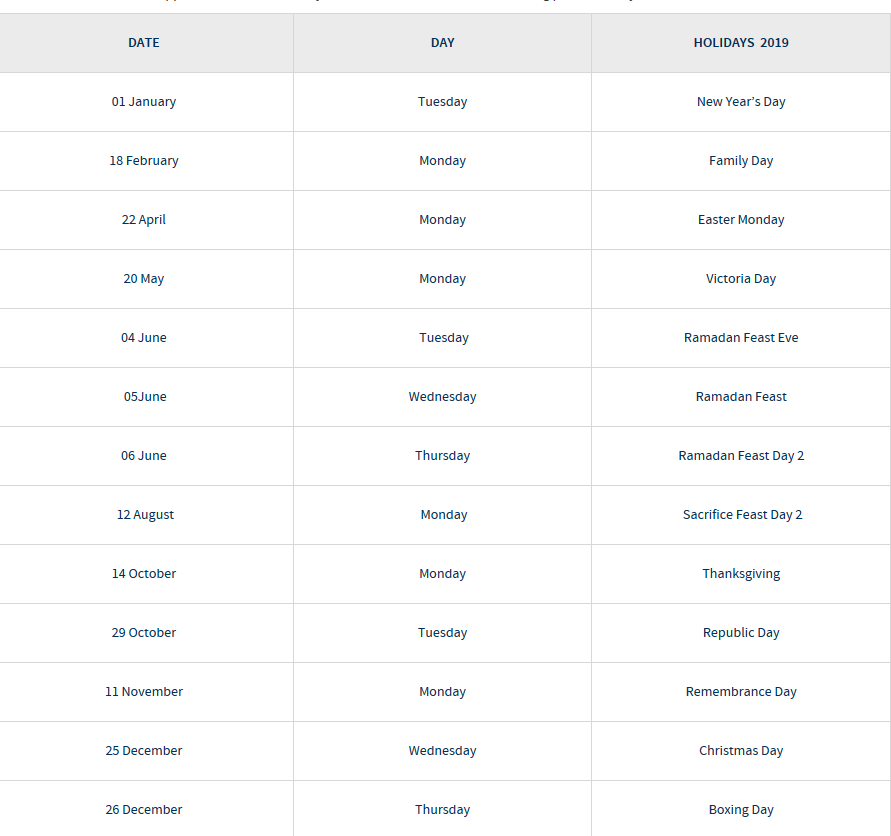Click the Thanksgiving holiday cell

pos(741,574)
